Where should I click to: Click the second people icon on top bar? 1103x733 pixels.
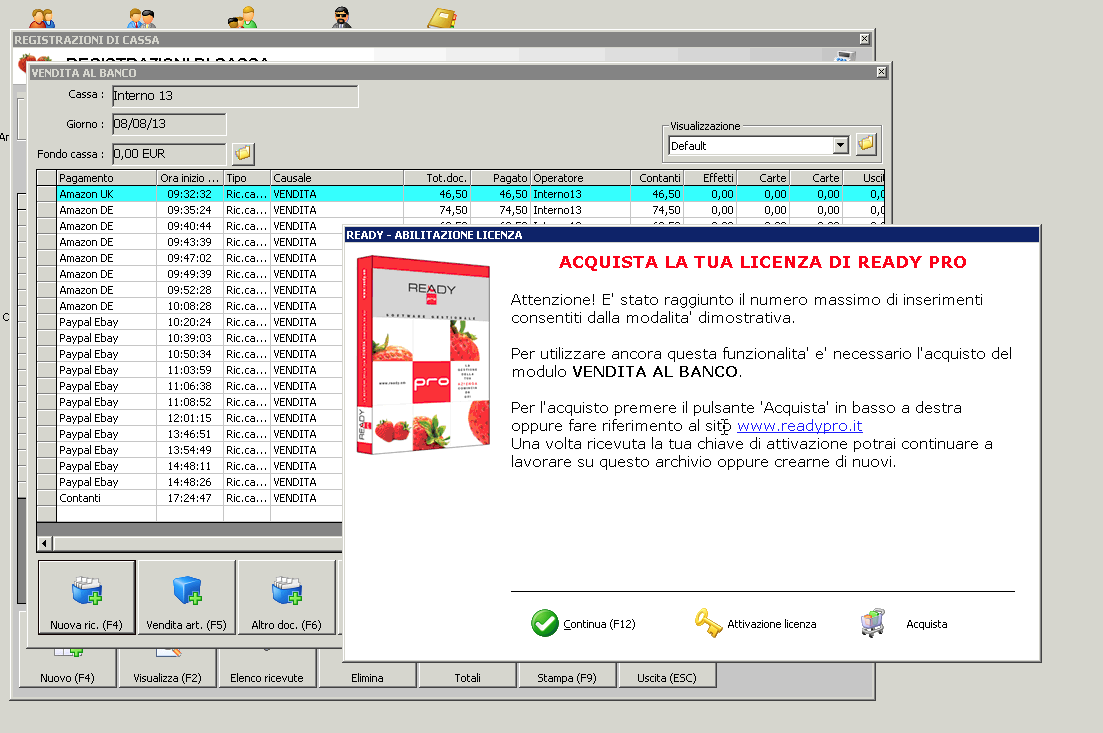[x=142, y=18]
